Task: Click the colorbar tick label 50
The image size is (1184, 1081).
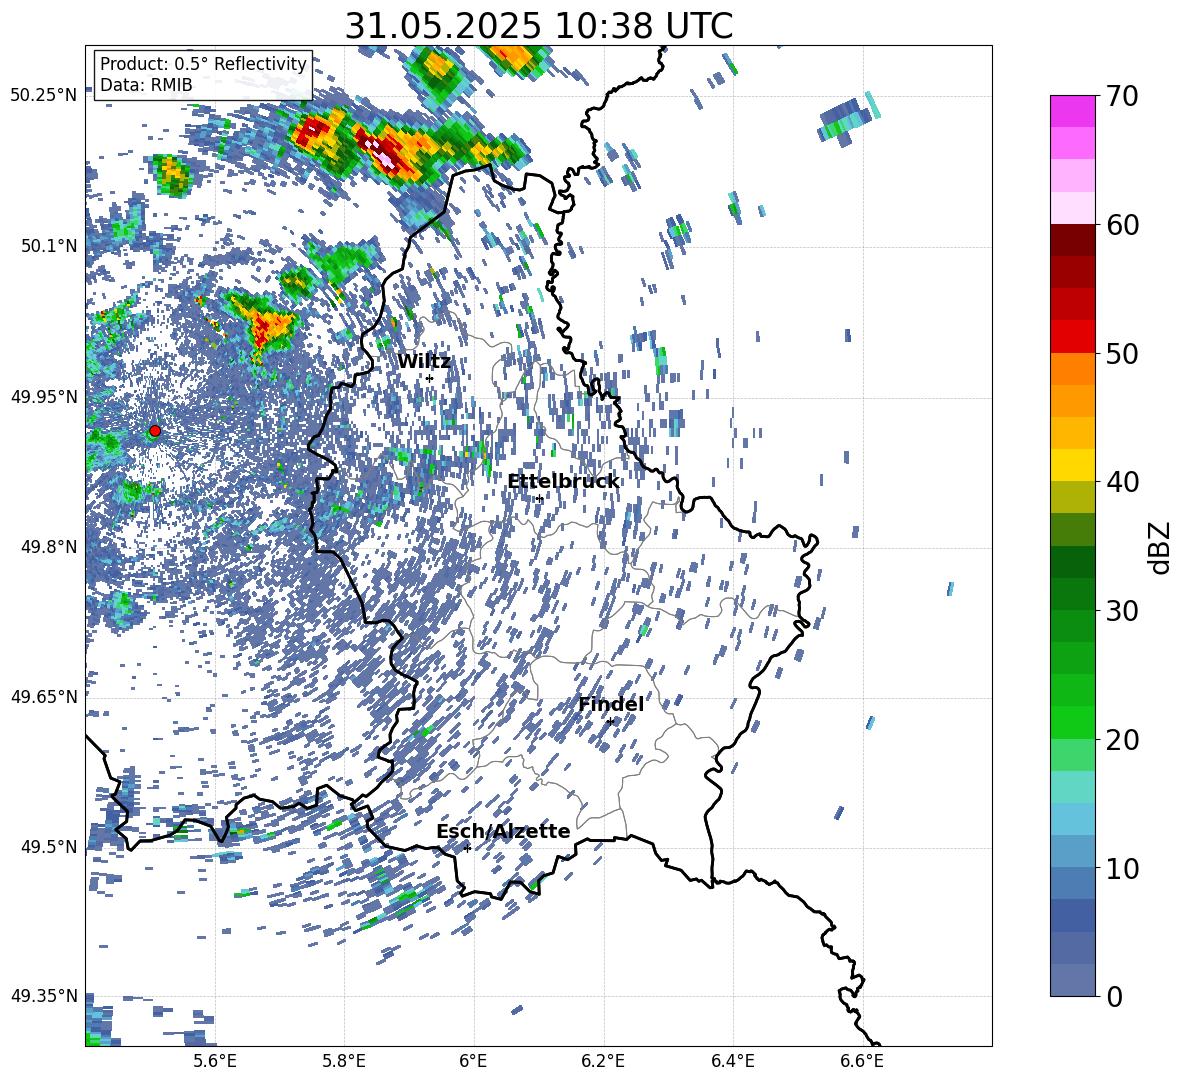Action: click(1123, 354)
